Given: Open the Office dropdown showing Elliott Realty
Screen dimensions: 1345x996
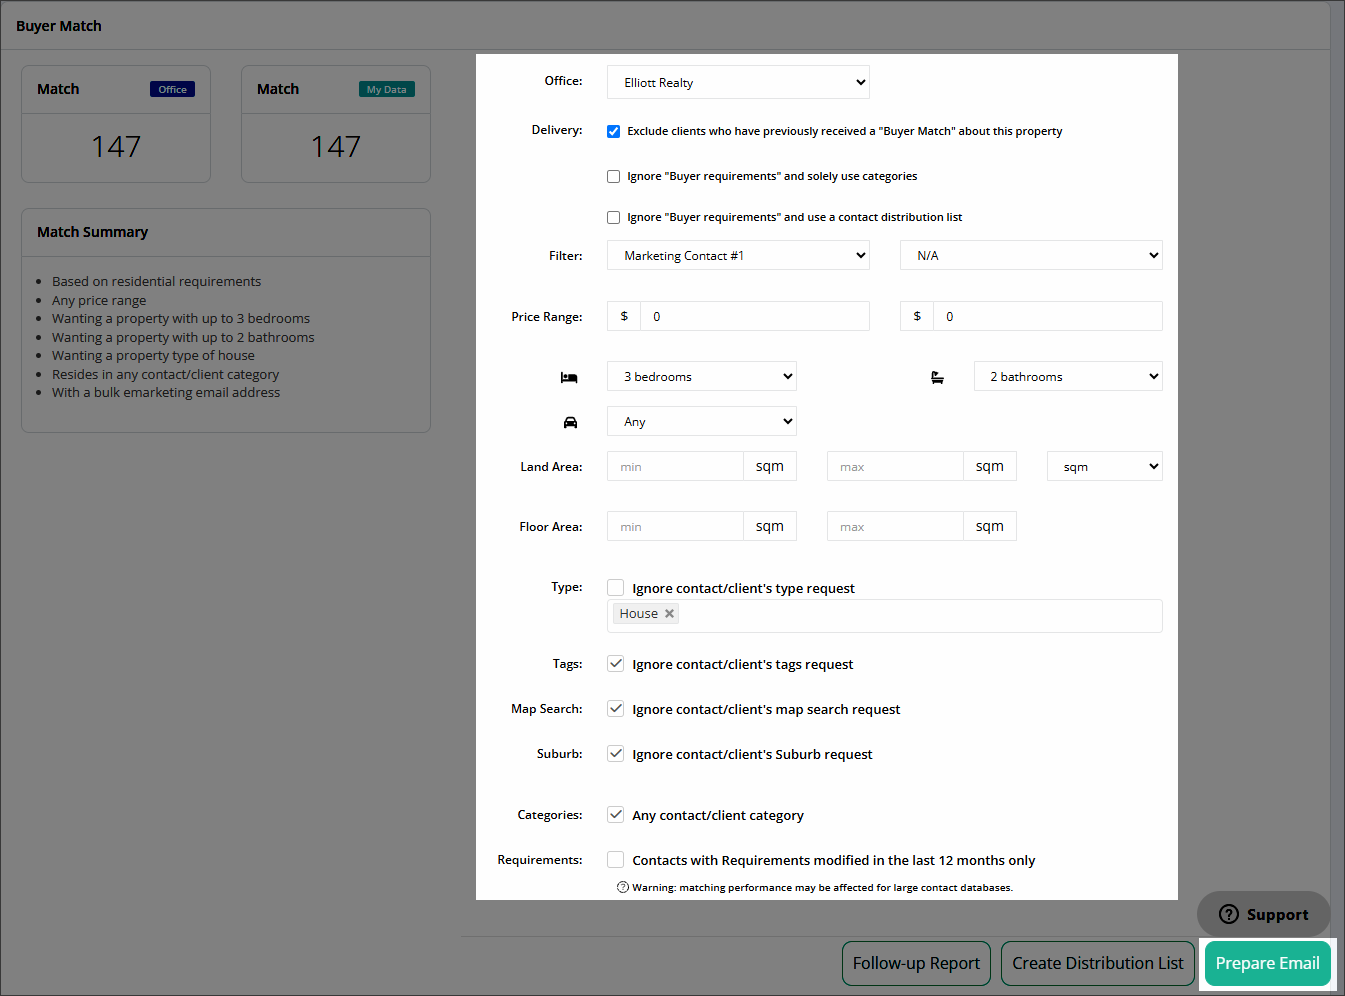Looking at the screenshot, I should pos(738,82).
